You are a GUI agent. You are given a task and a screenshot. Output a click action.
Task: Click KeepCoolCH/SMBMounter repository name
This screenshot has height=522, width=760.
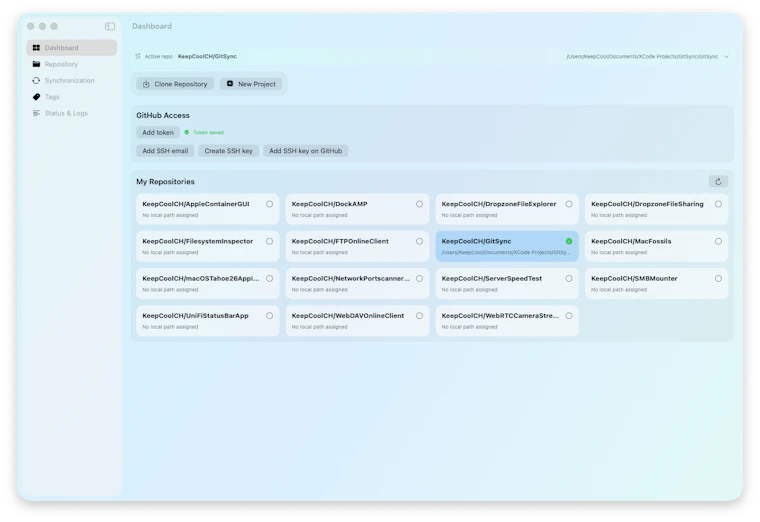click(x=634, y=279)
